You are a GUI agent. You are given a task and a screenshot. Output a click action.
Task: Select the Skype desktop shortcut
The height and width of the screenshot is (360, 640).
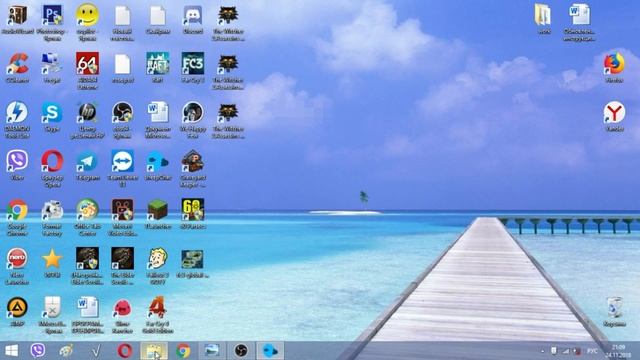coord(52,113)
